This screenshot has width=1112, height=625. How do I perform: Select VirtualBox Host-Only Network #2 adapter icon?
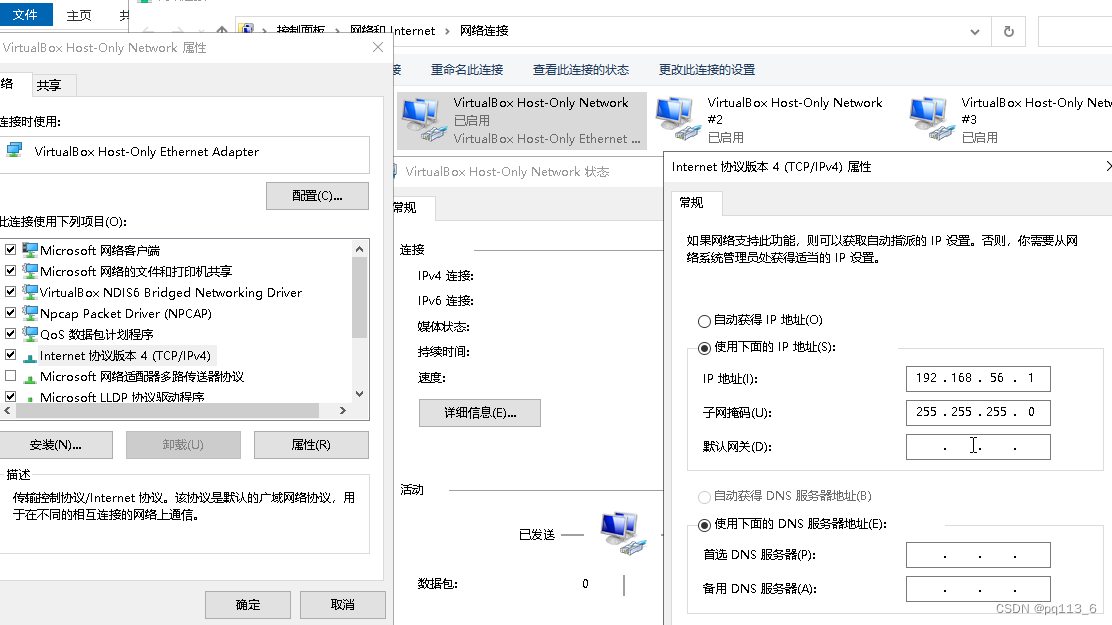(x=677, y=118)
